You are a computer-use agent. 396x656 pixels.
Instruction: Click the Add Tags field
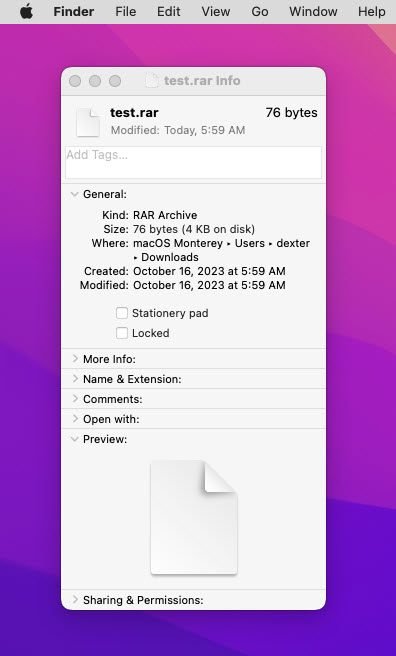[194, 163]
